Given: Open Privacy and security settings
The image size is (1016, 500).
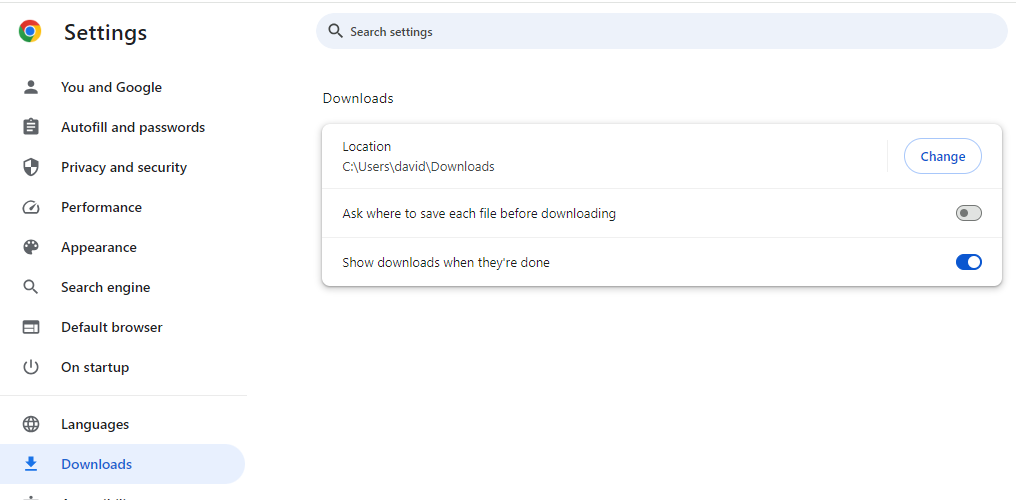Looking at the screenshot, I should (x=123, y=167).
